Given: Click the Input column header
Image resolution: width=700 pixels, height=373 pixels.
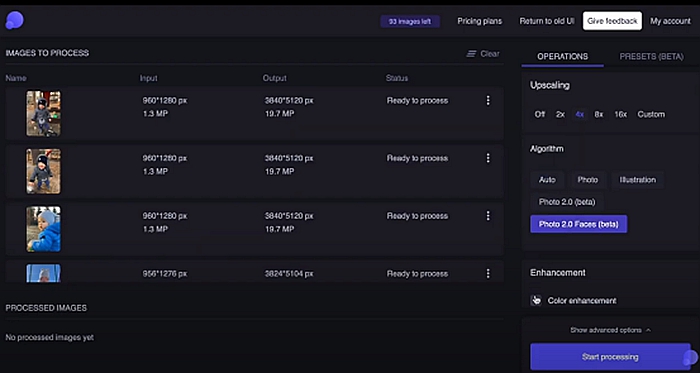Looking at the screenshot, I should coord(149,78).
